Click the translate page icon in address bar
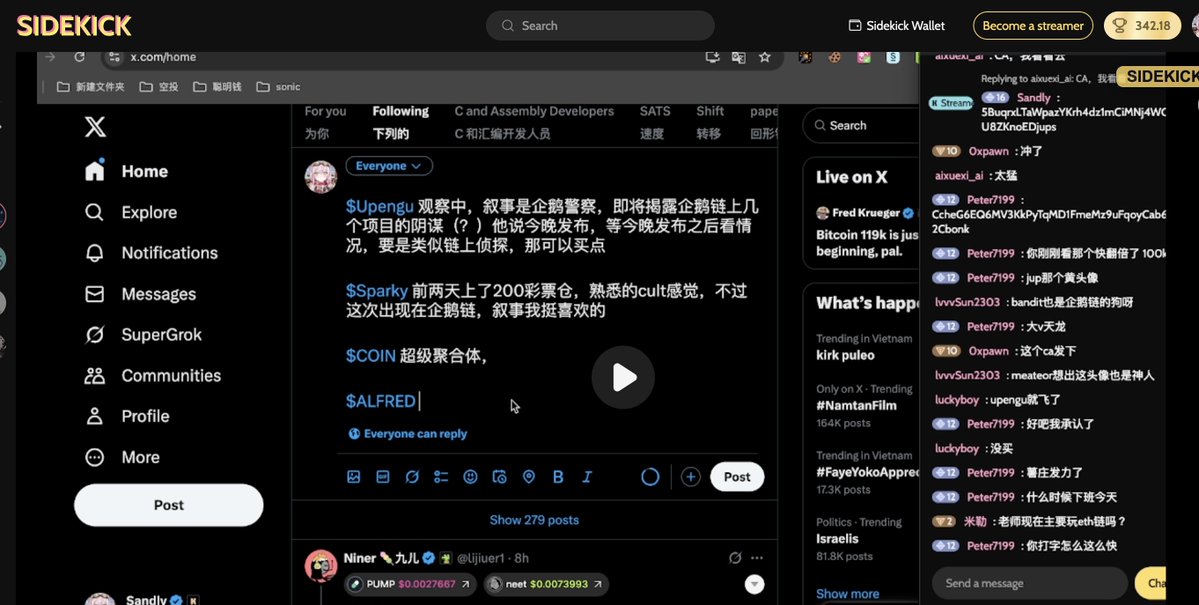This screenshot has width=1199, height=605. click(x=738, y=57)
